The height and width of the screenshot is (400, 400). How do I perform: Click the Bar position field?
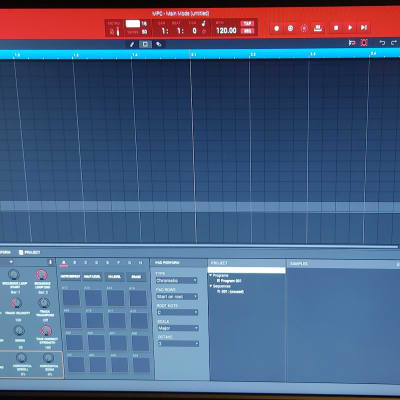coord(164,31)
